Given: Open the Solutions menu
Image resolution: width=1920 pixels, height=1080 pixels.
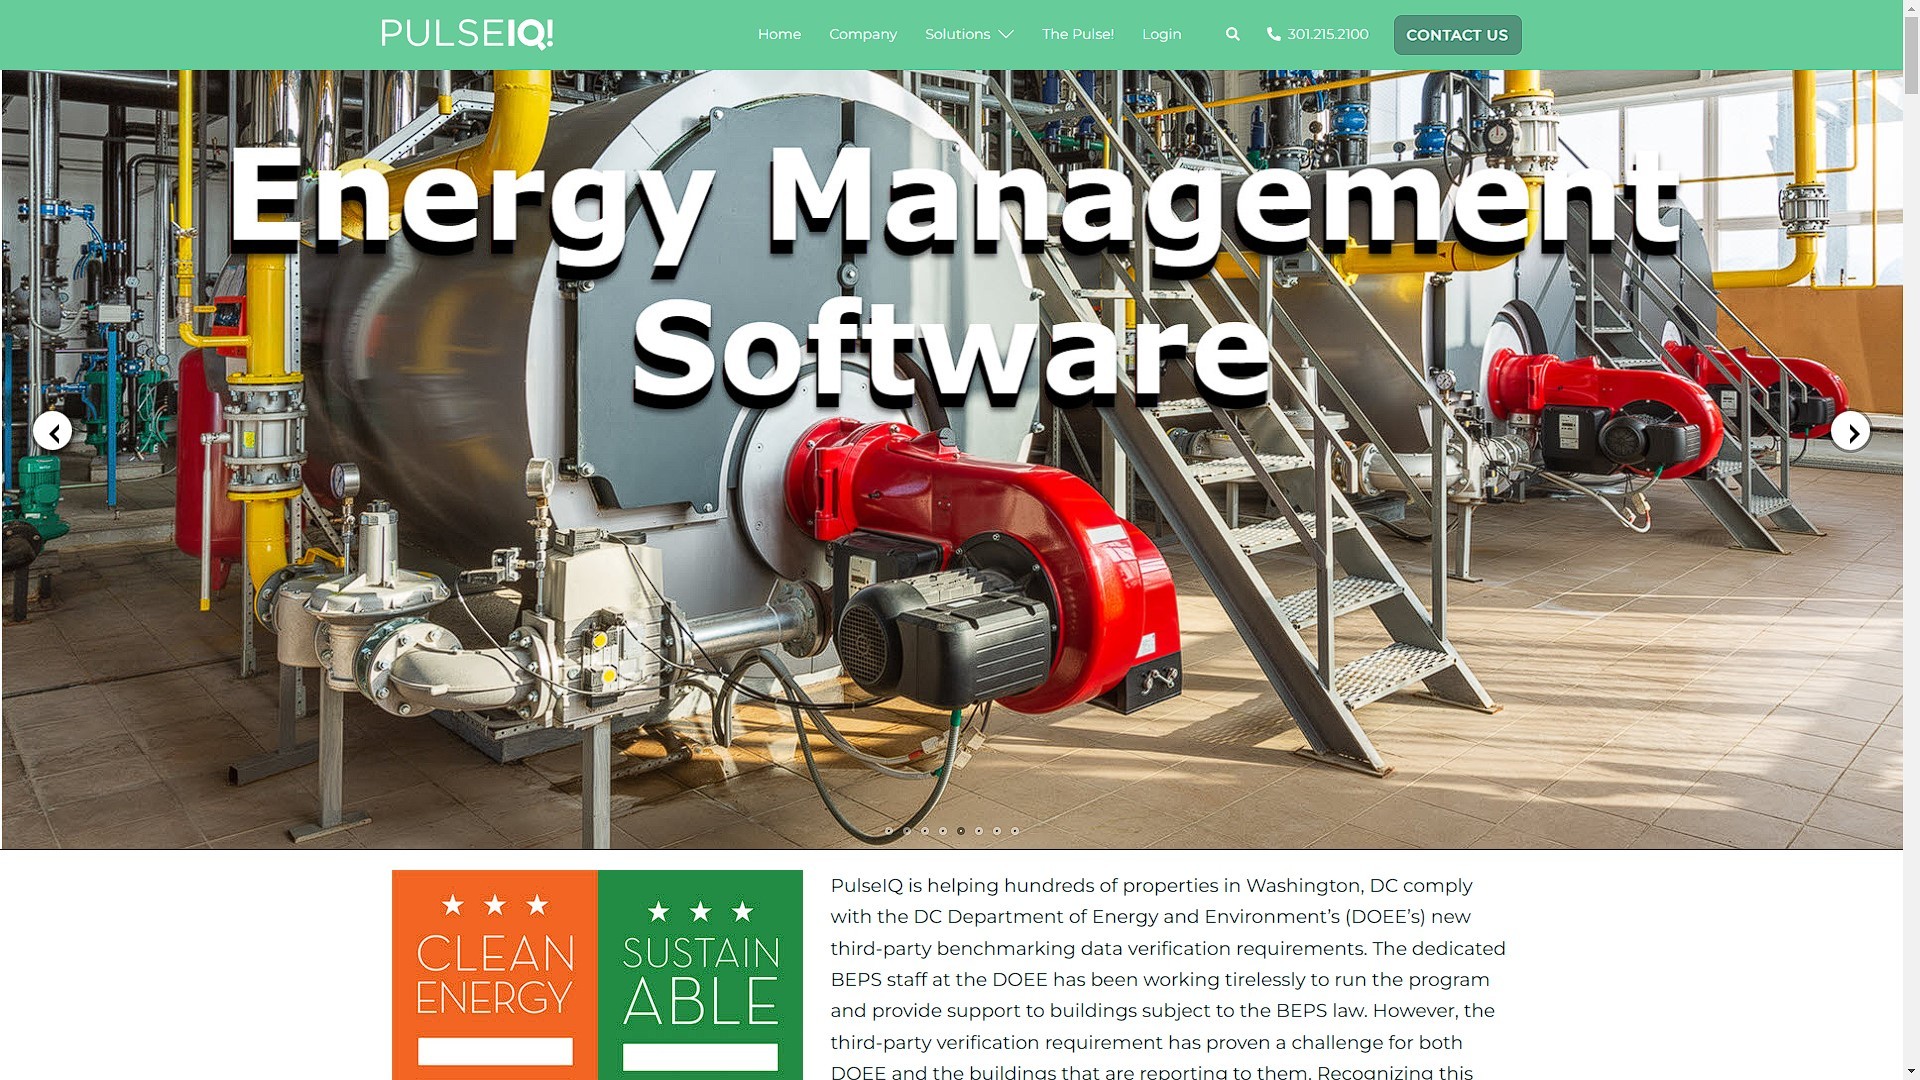Looking at the screenshot, I should 957,34.
